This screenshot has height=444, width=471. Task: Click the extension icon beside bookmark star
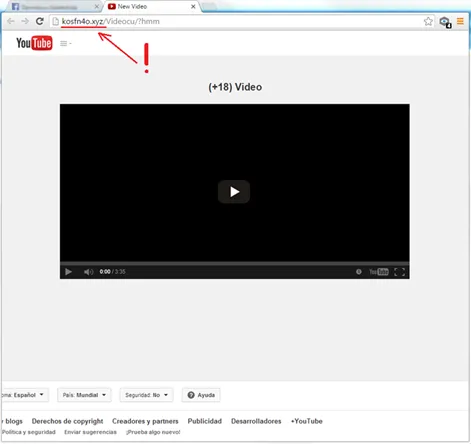pyautogui.click(x=445, y=22)
